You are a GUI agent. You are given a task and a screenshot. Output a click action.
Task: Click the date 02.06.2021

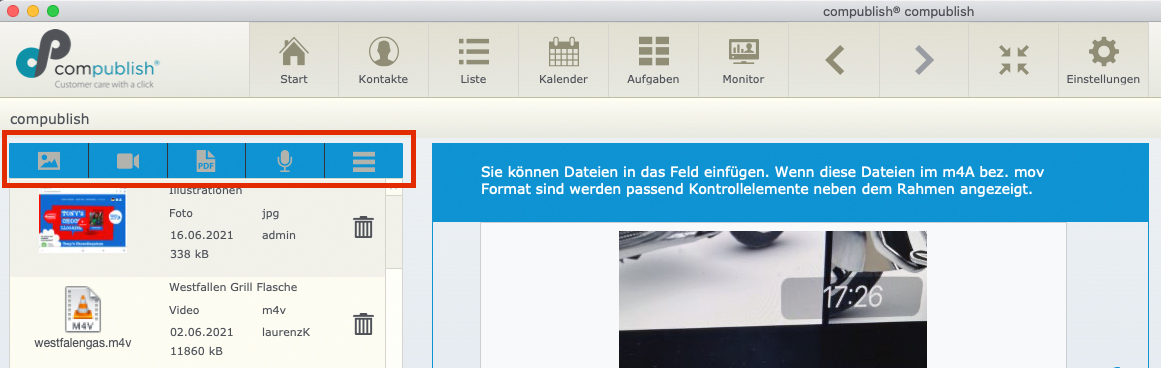click(201, 332)
